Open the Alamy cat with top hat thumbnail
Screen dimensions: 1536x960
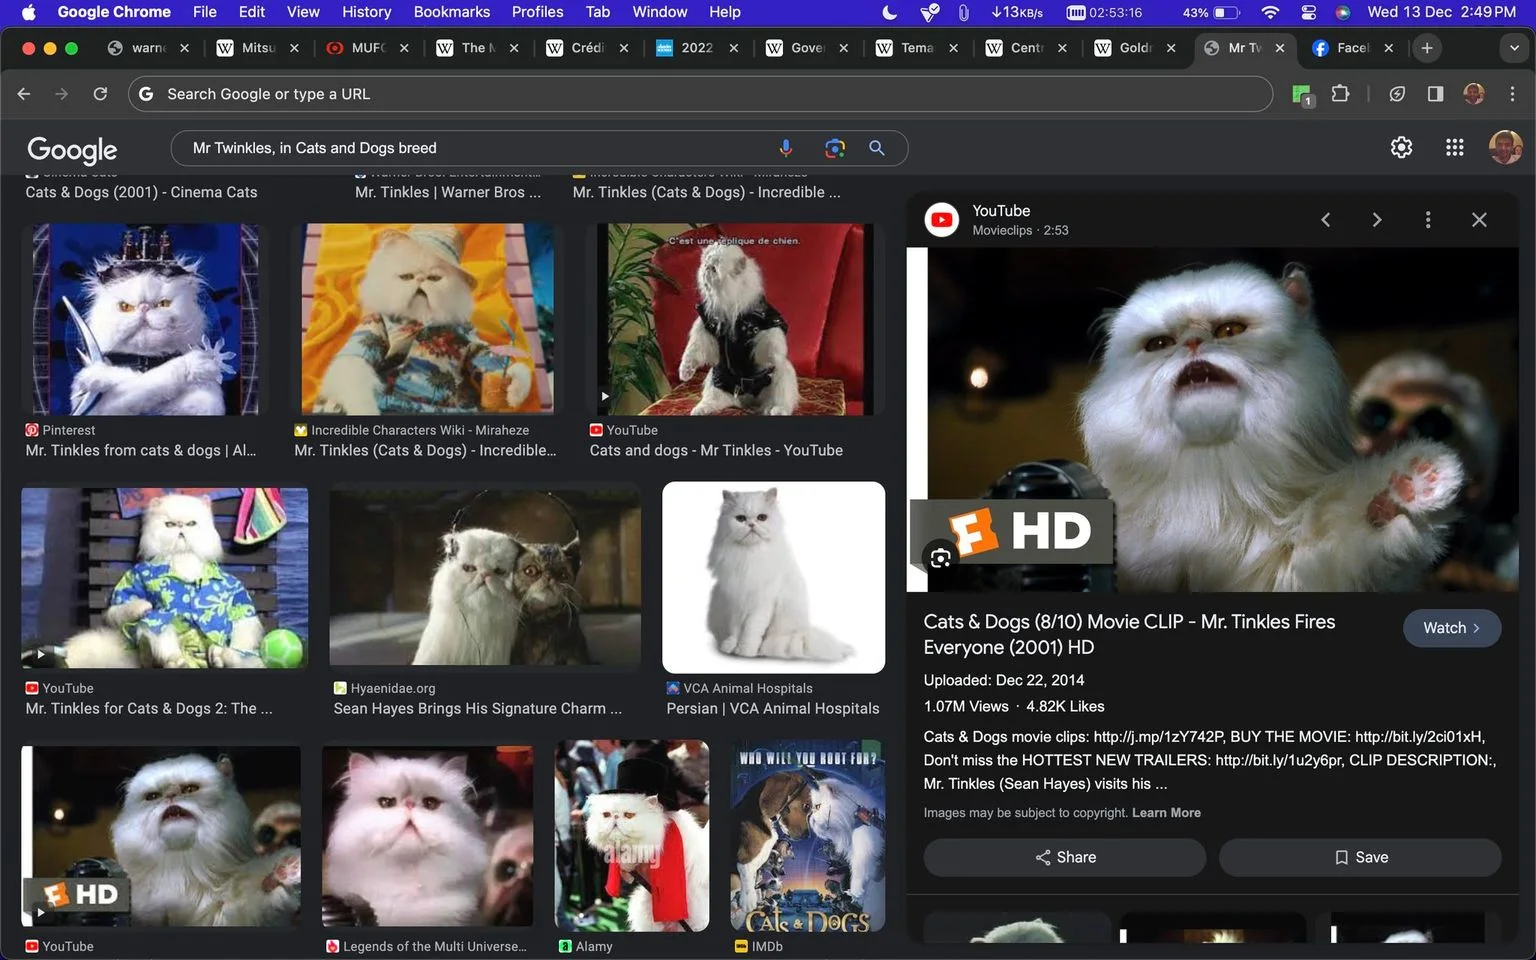pos(632,836)
